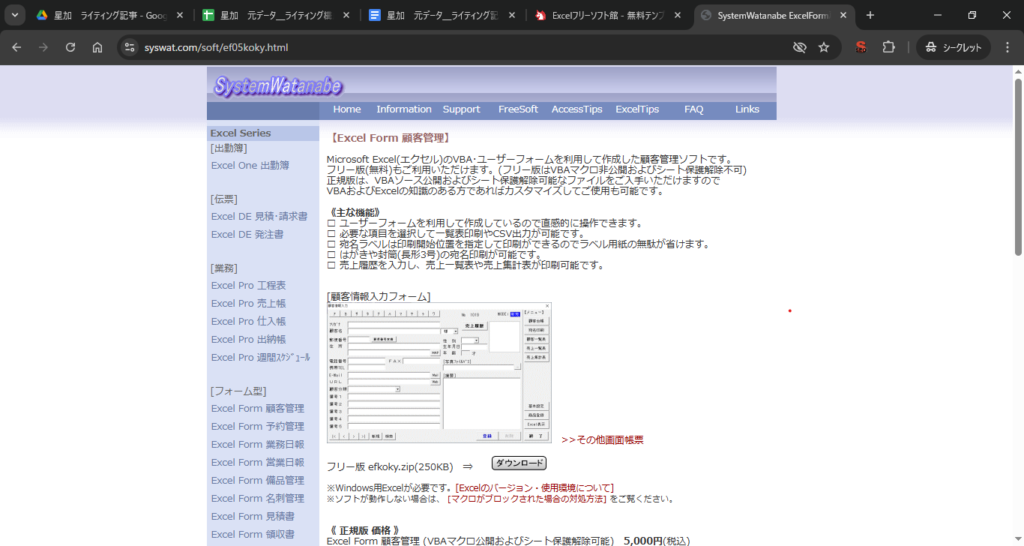
Task: Open Excel Form 備品管理 sidebar link
Action: coord(257,481)
